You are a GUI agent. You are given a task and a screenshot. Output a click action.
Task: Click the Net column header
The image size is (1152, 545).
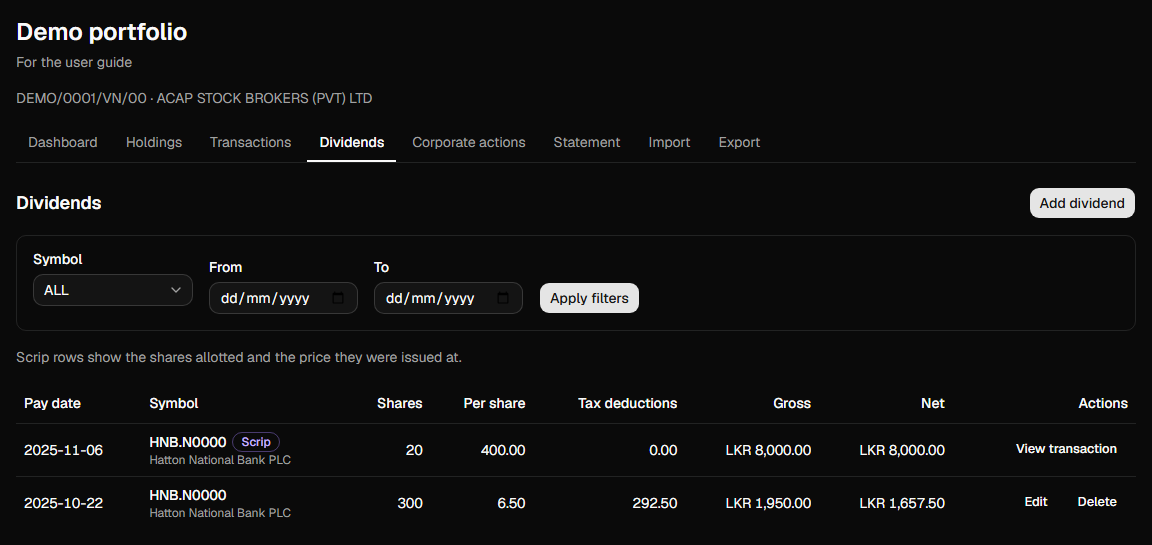pyautogui.click(x=934, y=403)
